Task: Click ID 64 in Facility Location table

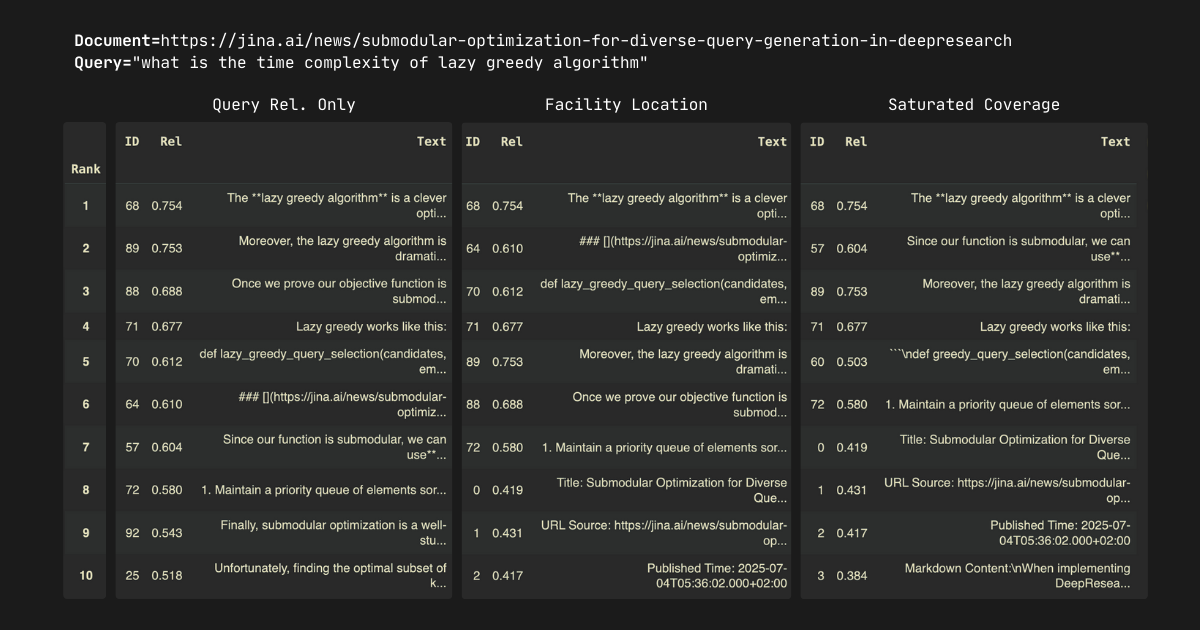Action: 473,248
